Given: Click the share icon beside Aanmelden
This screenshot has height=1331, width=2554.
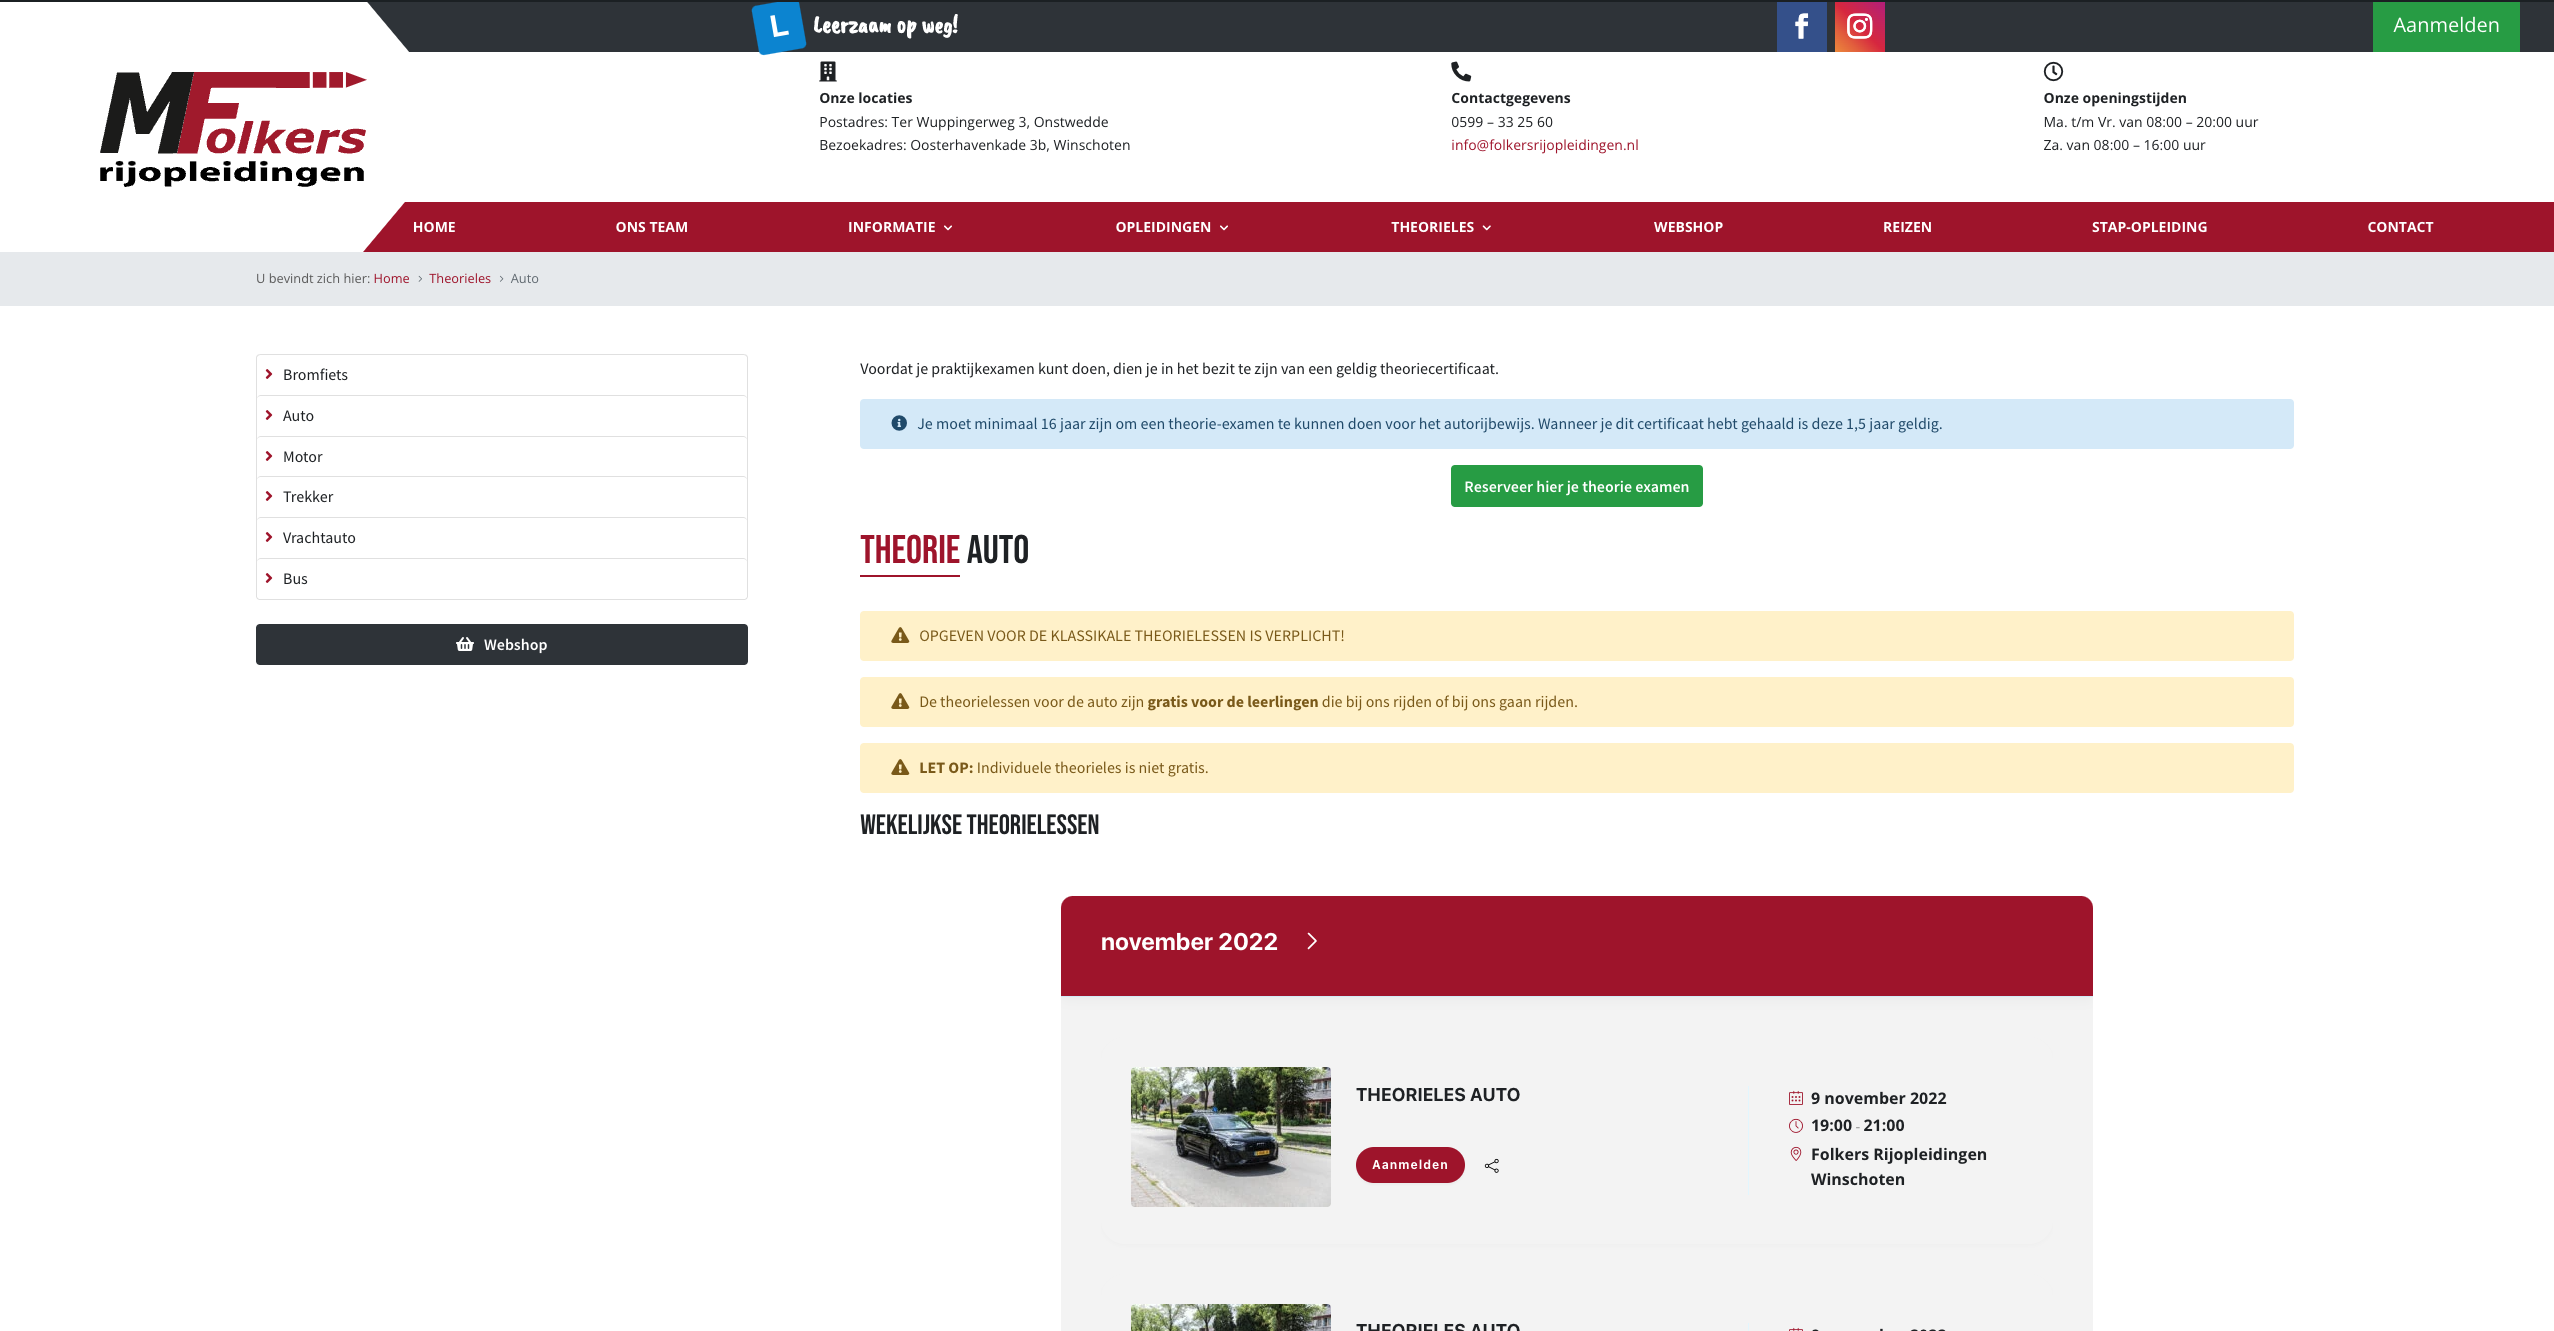Looking at the screenshot, I should pos(1491,1166).
